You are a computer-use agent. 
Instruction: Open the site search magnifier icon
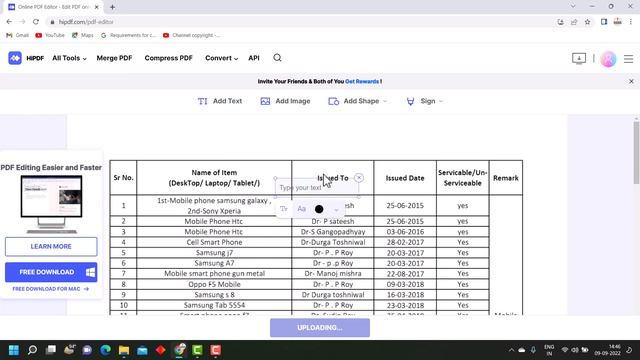click(x=278, y=58)
